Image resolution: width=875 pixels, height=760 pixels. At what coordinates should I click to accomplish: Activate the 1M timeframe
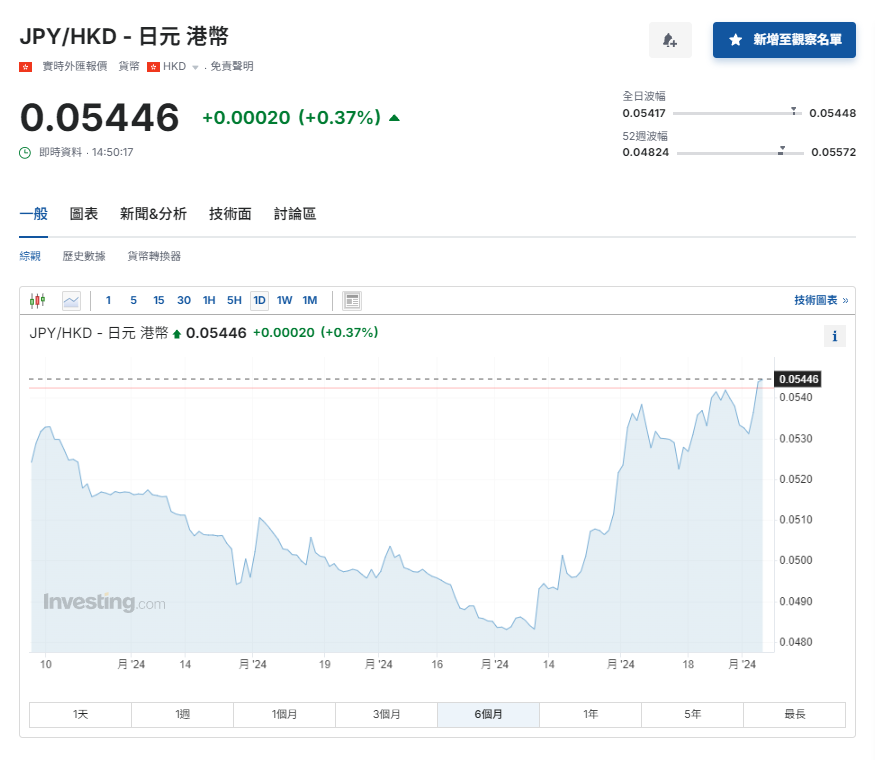point(309,300)
